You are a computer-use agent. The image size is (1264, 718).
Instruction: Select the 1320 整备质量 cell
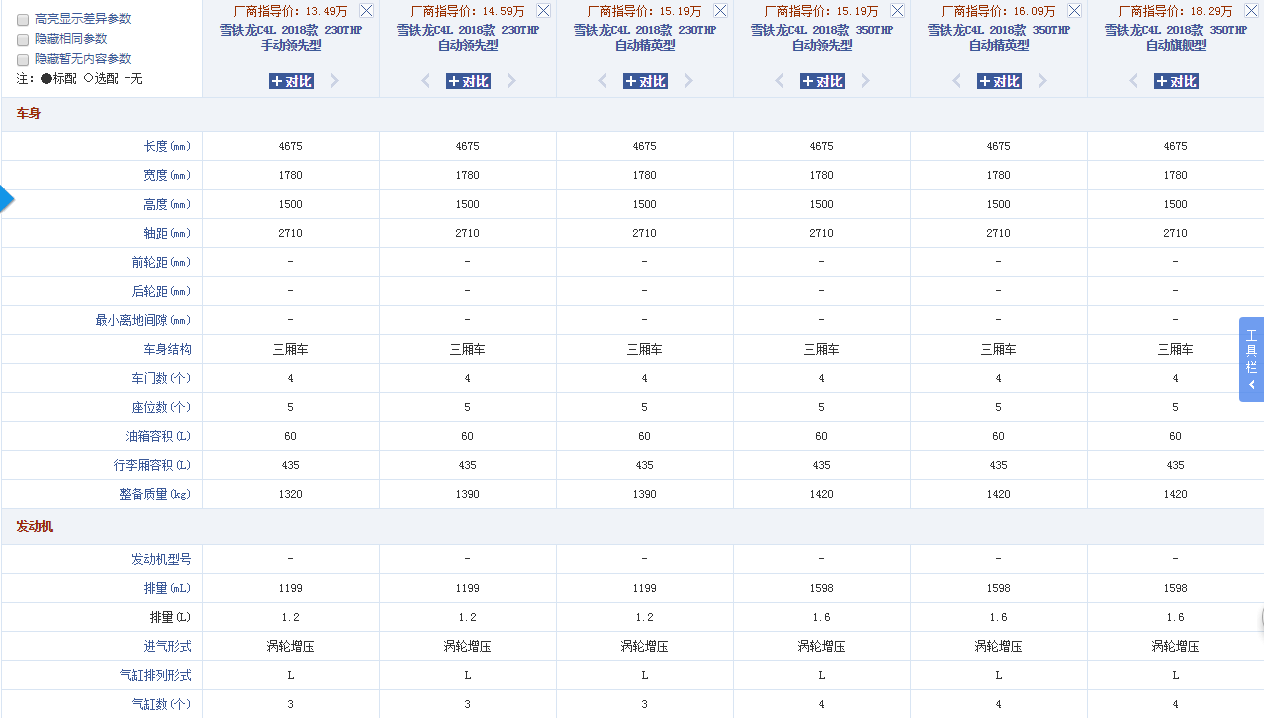[x=291, y=494]
